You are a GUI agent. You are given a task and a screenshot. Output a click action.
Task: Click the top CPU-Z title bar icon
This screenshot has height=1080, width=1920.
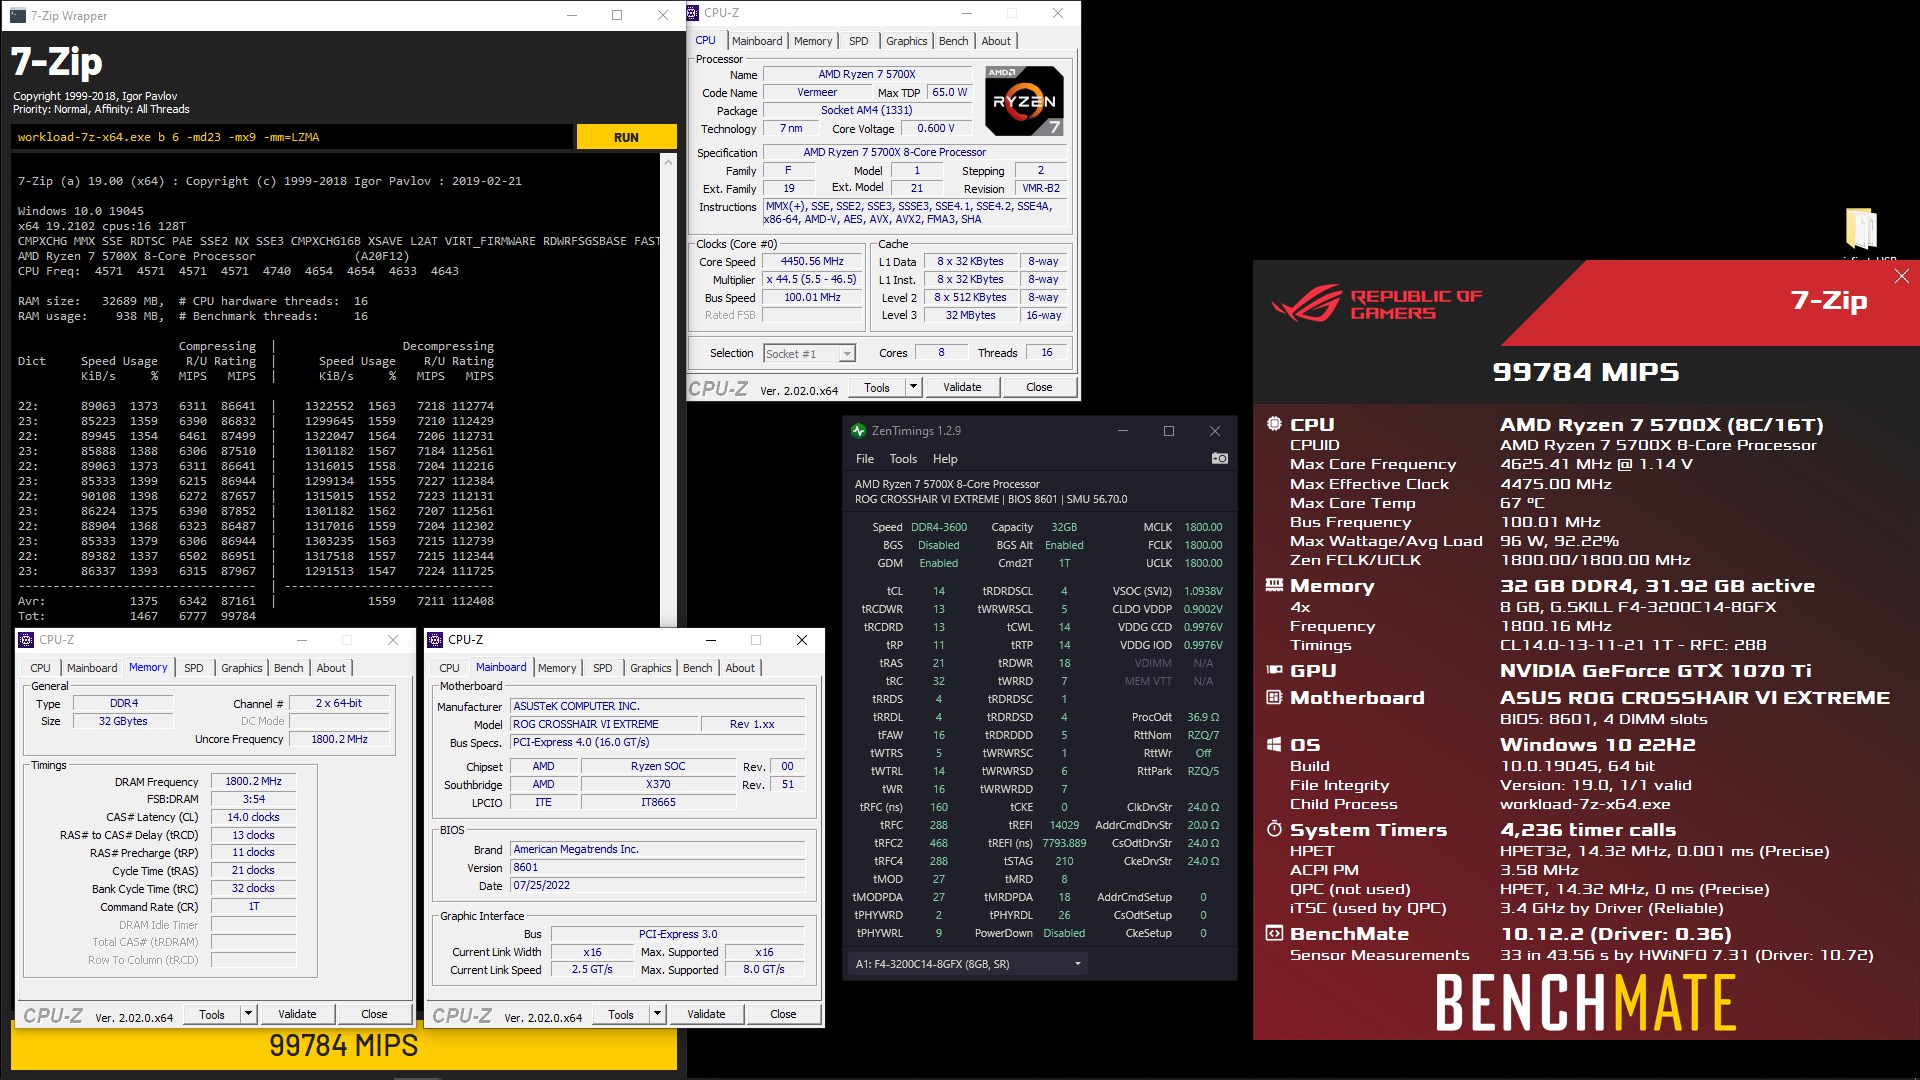(694, 13)
